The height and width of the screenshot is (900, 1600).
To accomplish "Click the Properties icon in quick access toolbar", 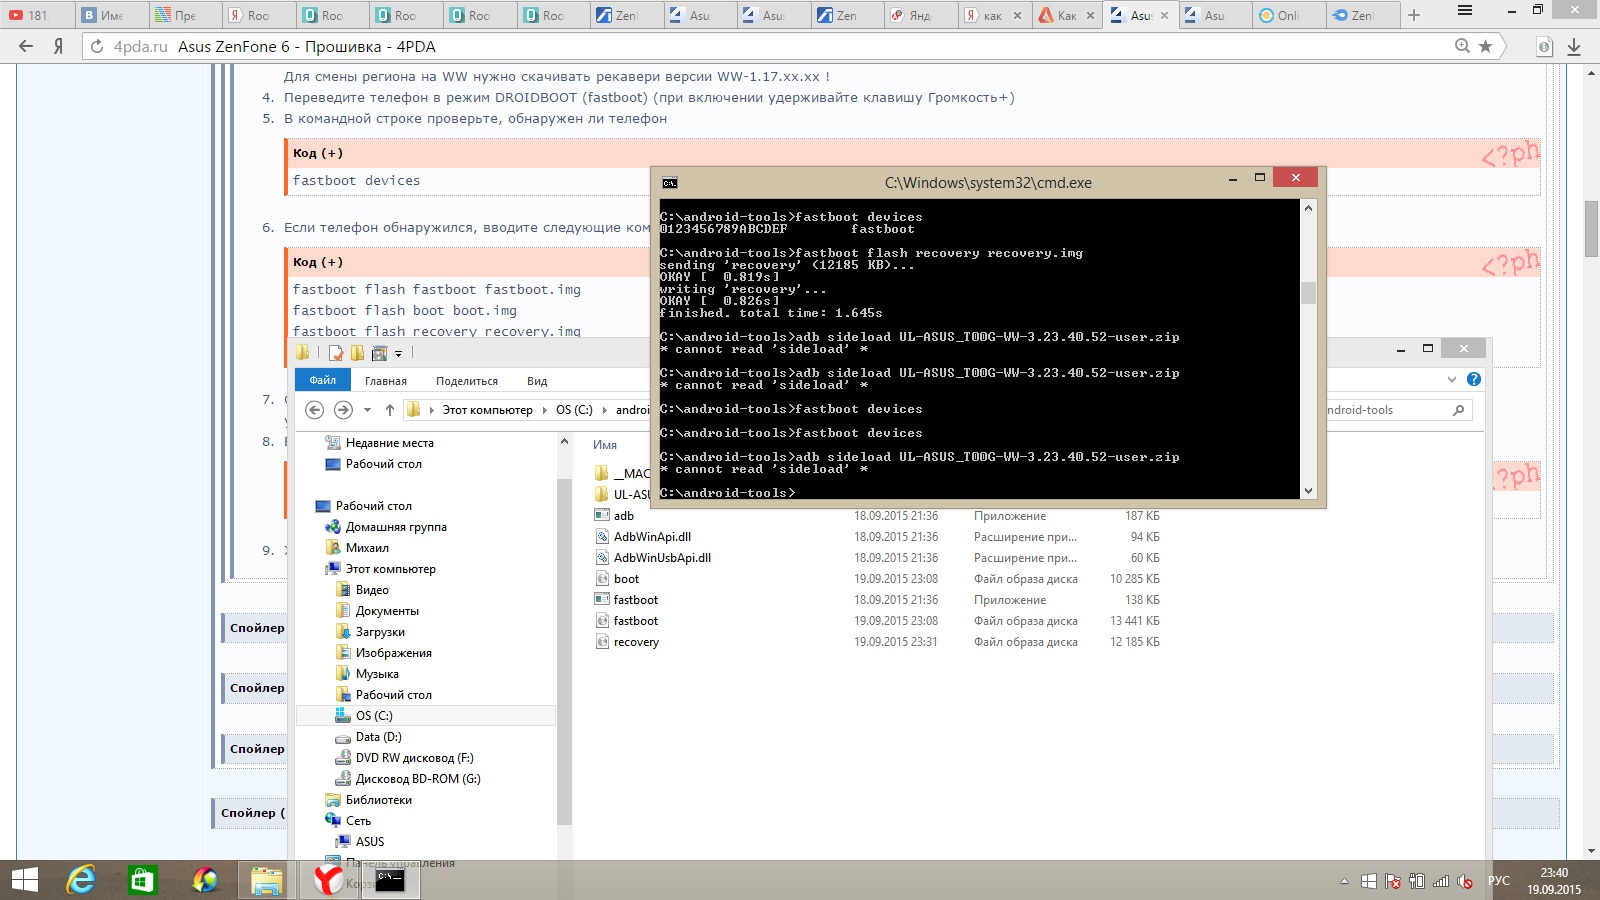I will (336, 353).
